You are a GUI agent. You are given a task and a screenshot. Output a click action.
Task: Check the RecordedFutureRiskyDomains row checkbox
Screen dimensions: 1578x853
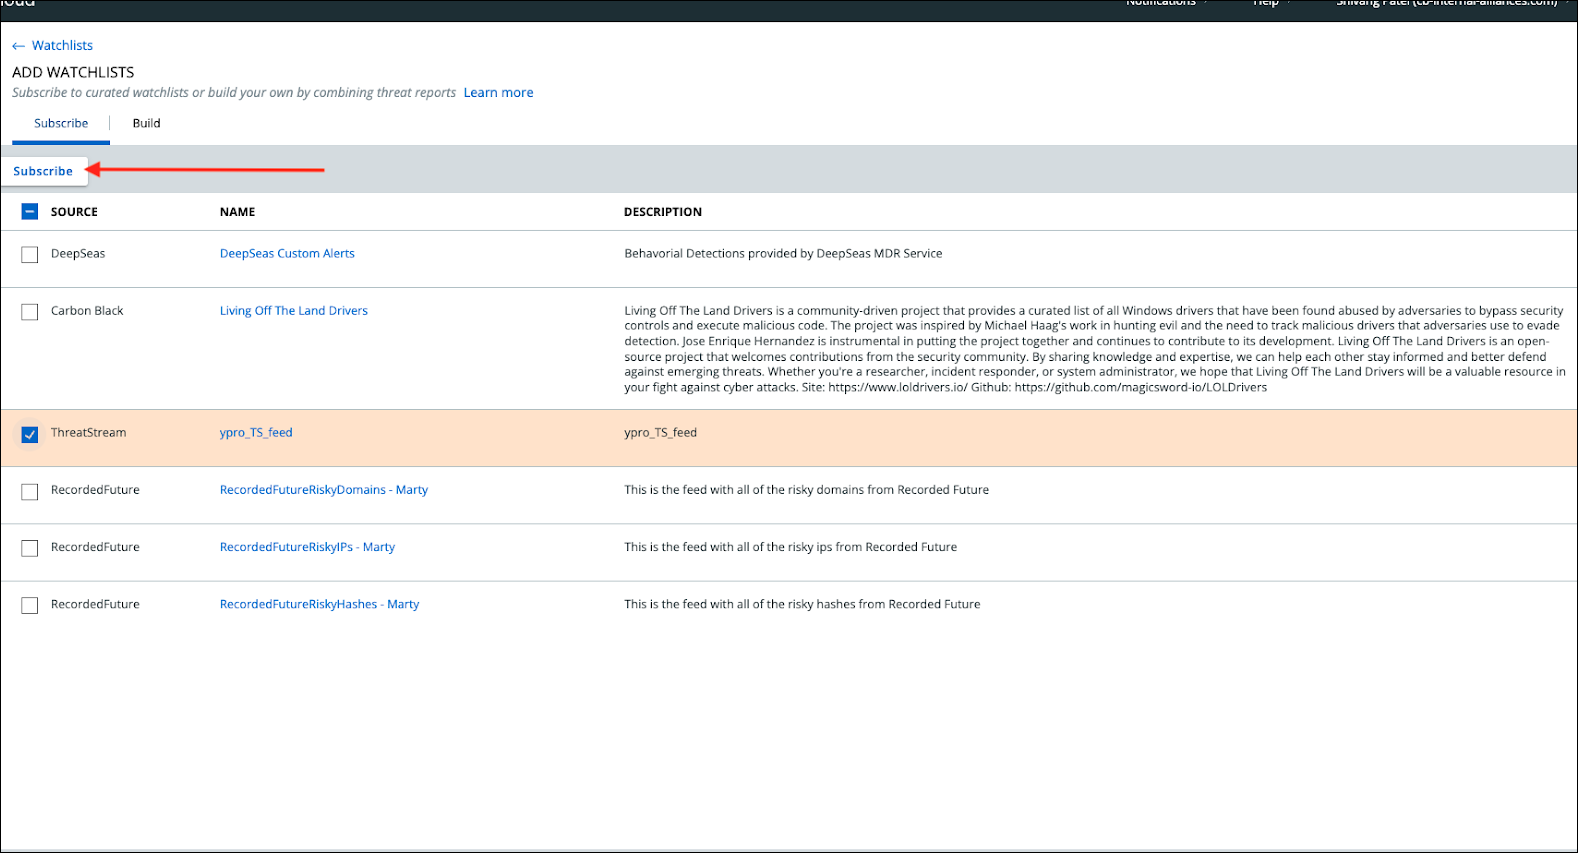tap(30, 492)
